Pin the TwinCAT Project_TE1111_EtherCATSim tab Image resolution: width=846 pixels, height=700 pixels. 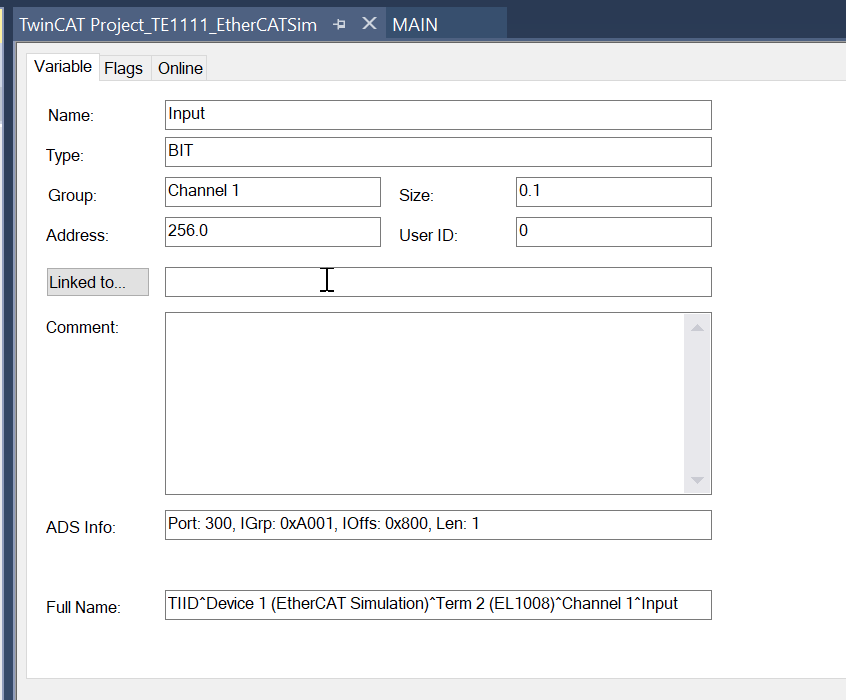(x=339, y=24)
